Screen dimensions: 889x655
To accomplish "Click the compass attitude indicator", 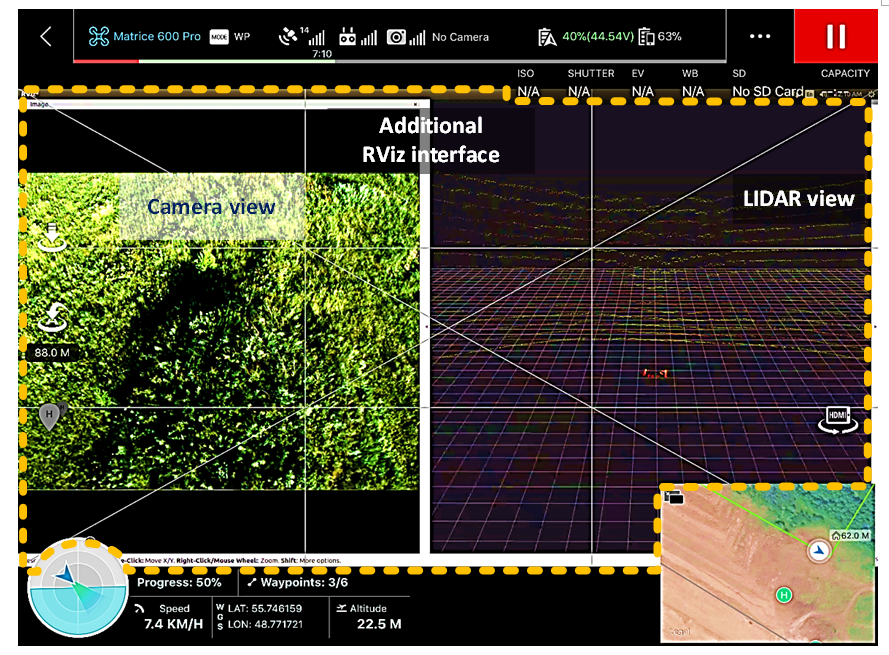I will point(78,587).
